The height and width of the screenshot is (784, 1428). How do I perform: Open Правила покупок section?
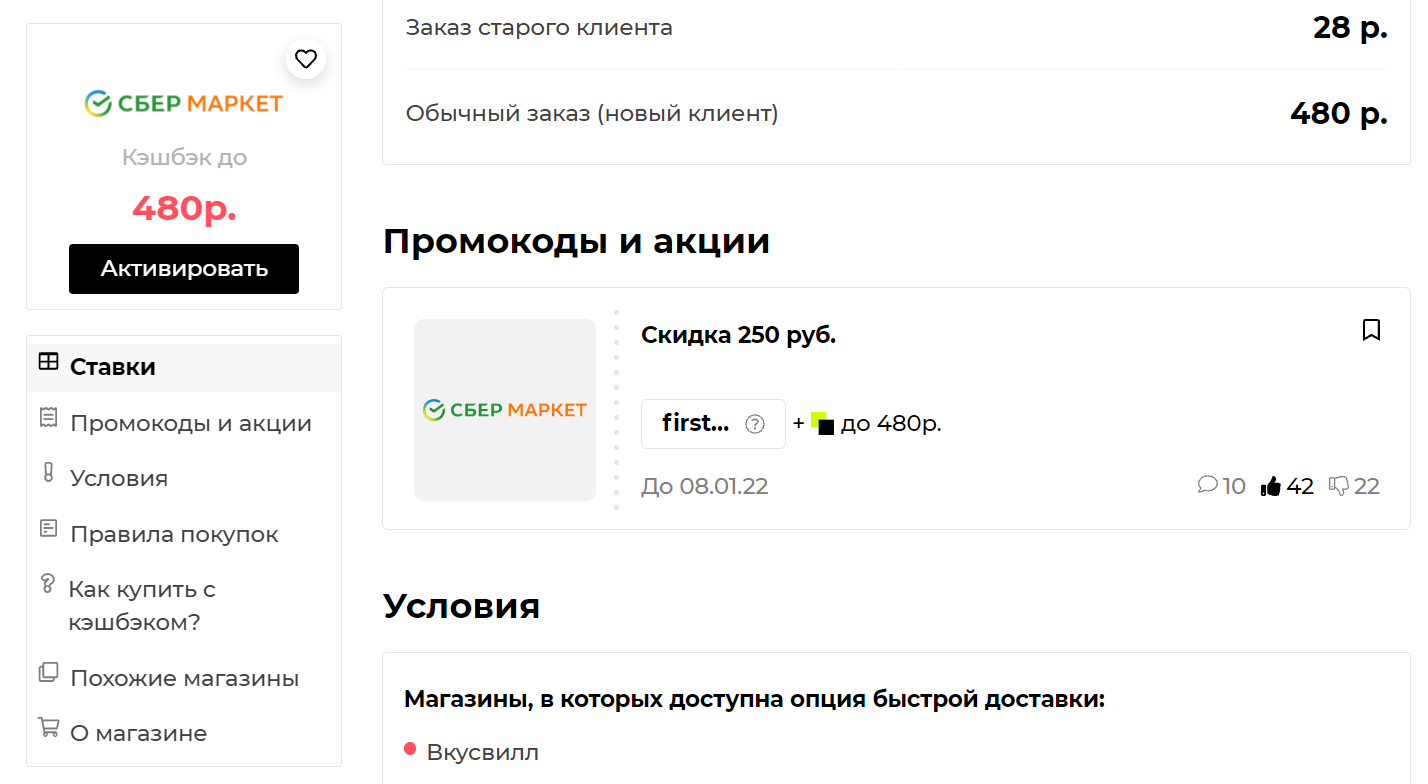pos(174,534)
